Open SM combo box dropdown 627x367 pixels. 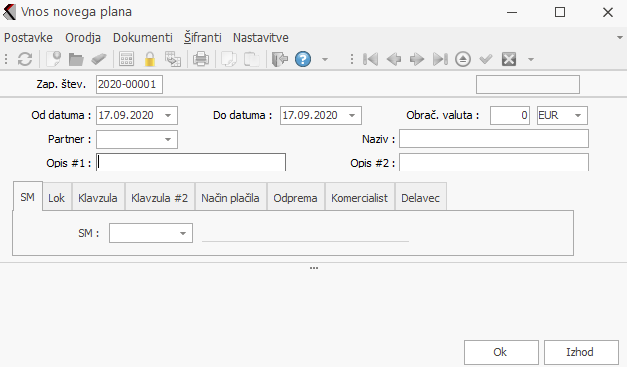pos(183,233)
